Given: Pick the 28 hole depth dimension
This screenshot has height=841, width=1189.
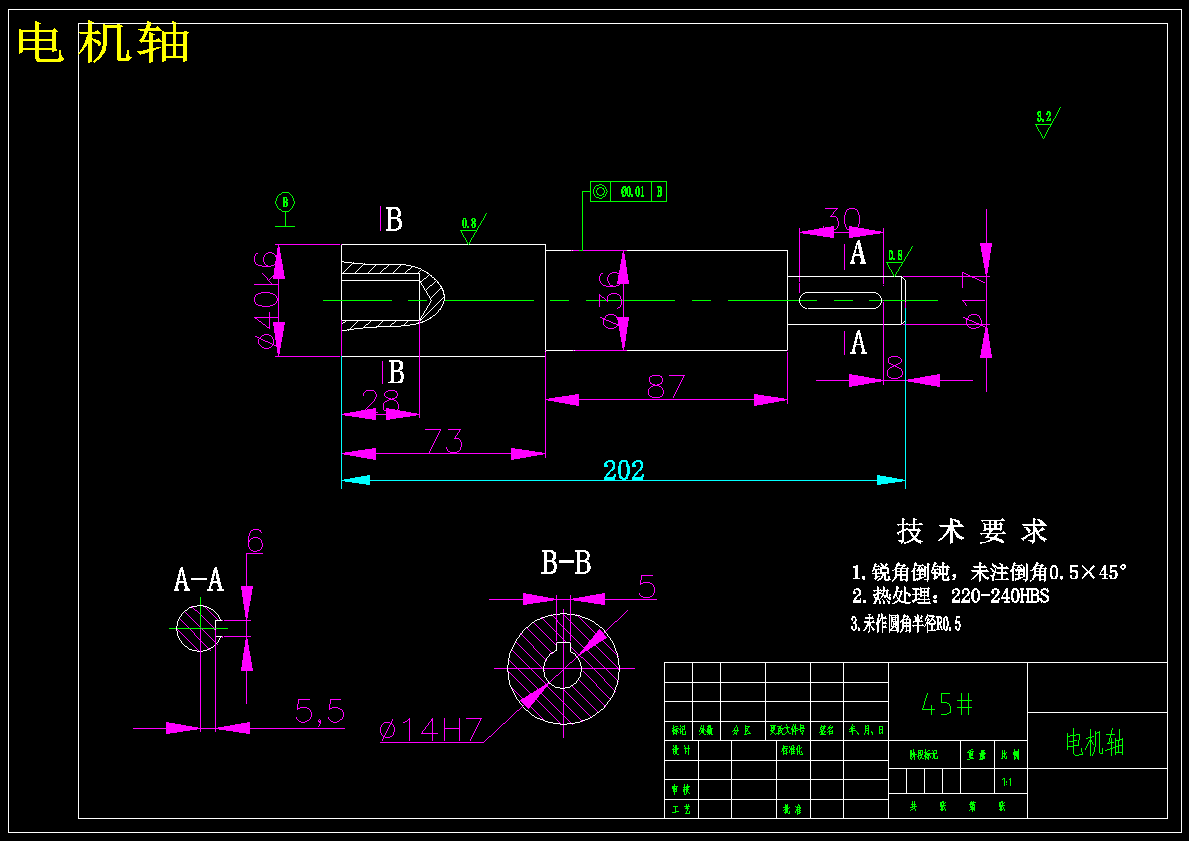Looking at the screenshot, I should coord(380,402).
